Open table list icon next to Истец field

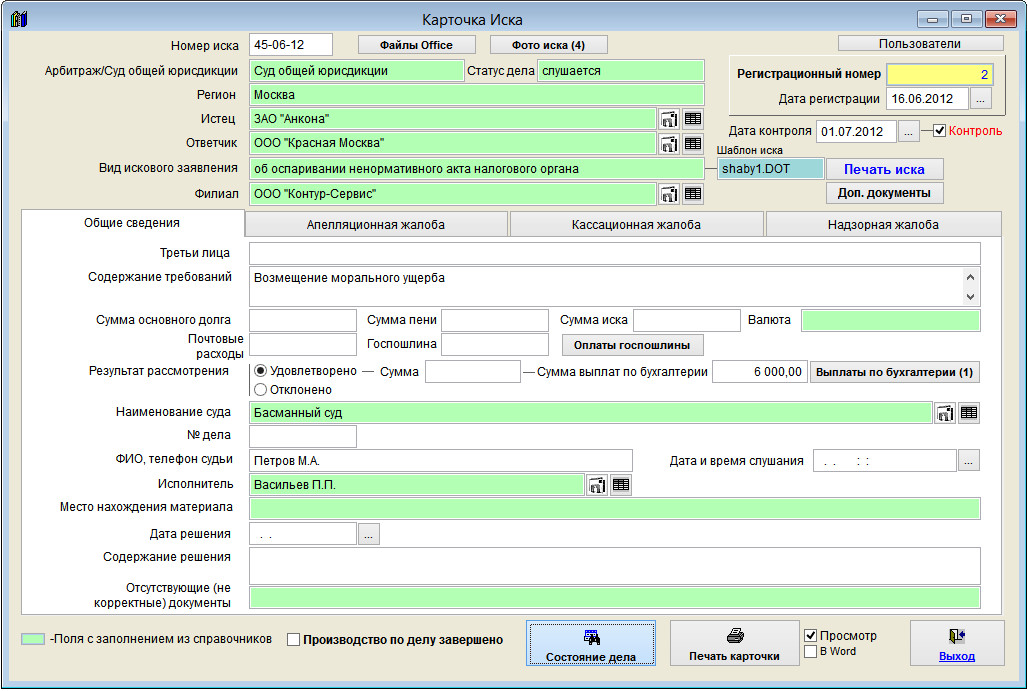(x=693, y=119)
